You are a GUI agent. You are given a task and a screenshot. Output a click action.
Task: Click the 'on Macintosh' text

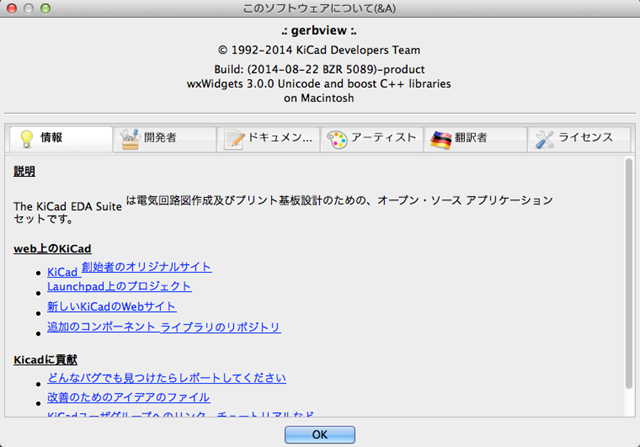pyautogui.click(x=319, y=98)
